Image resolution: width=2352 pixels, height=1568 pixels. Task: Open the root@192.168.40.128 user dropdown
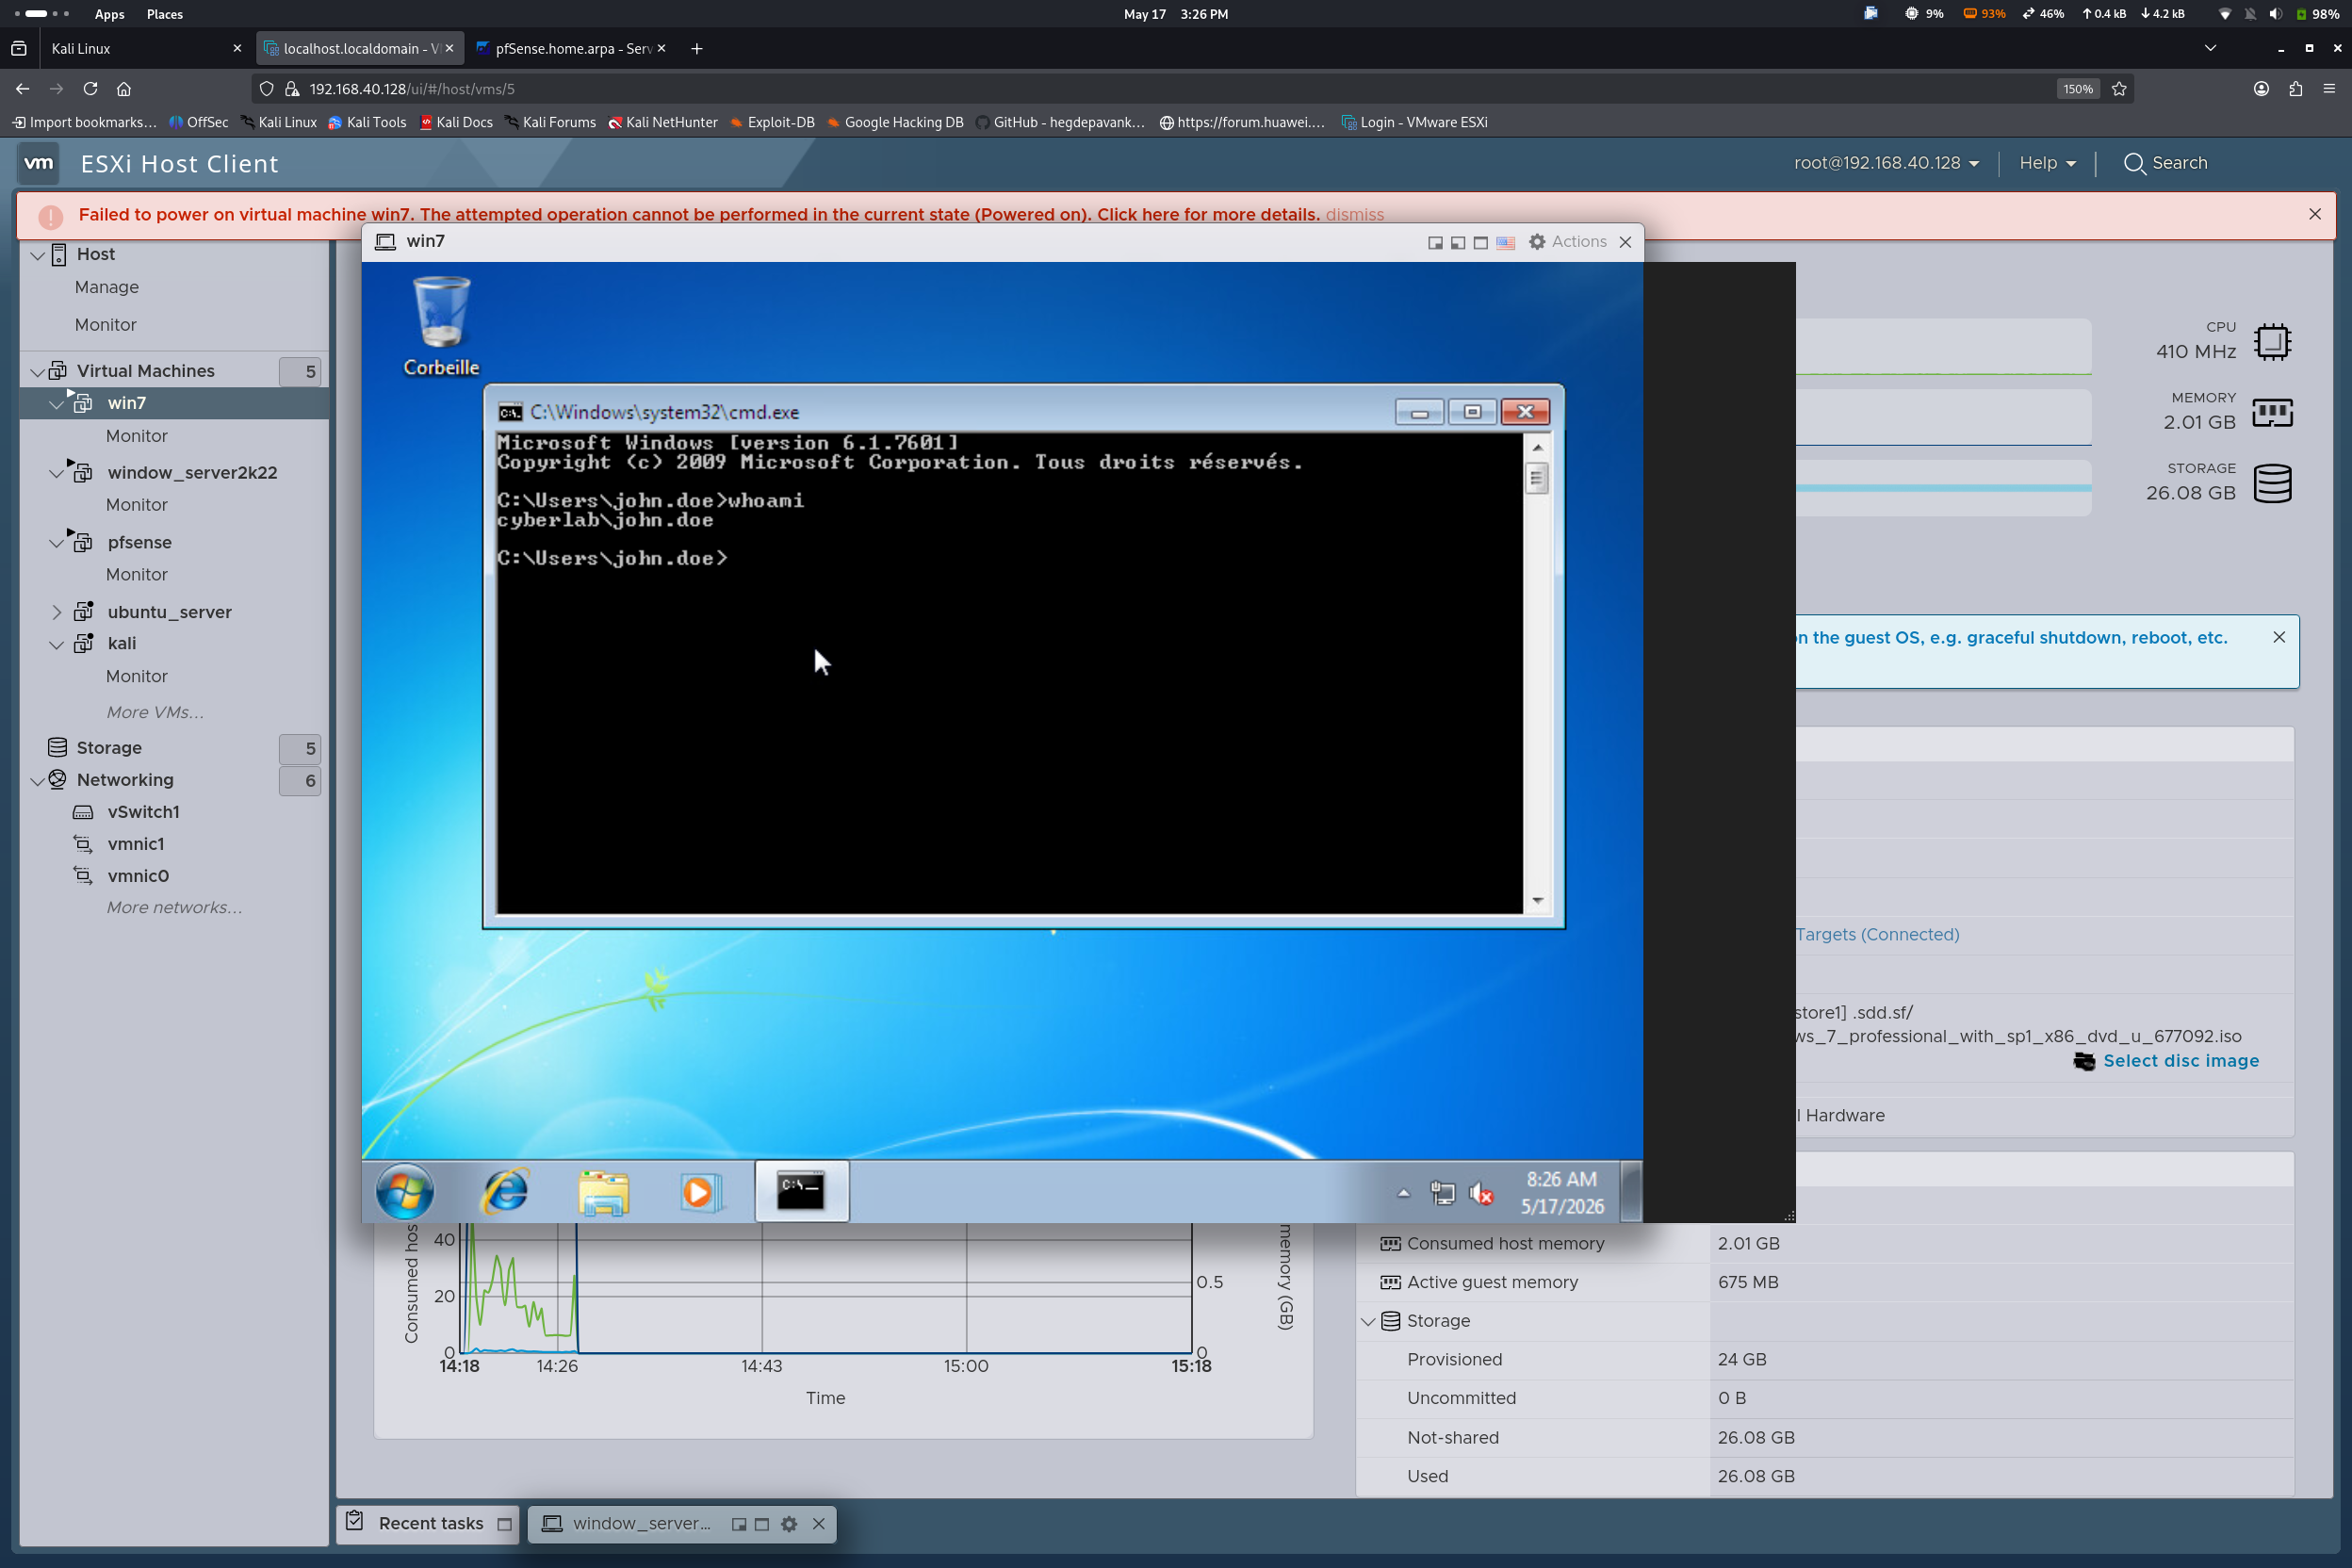(x=1886, y=163)
